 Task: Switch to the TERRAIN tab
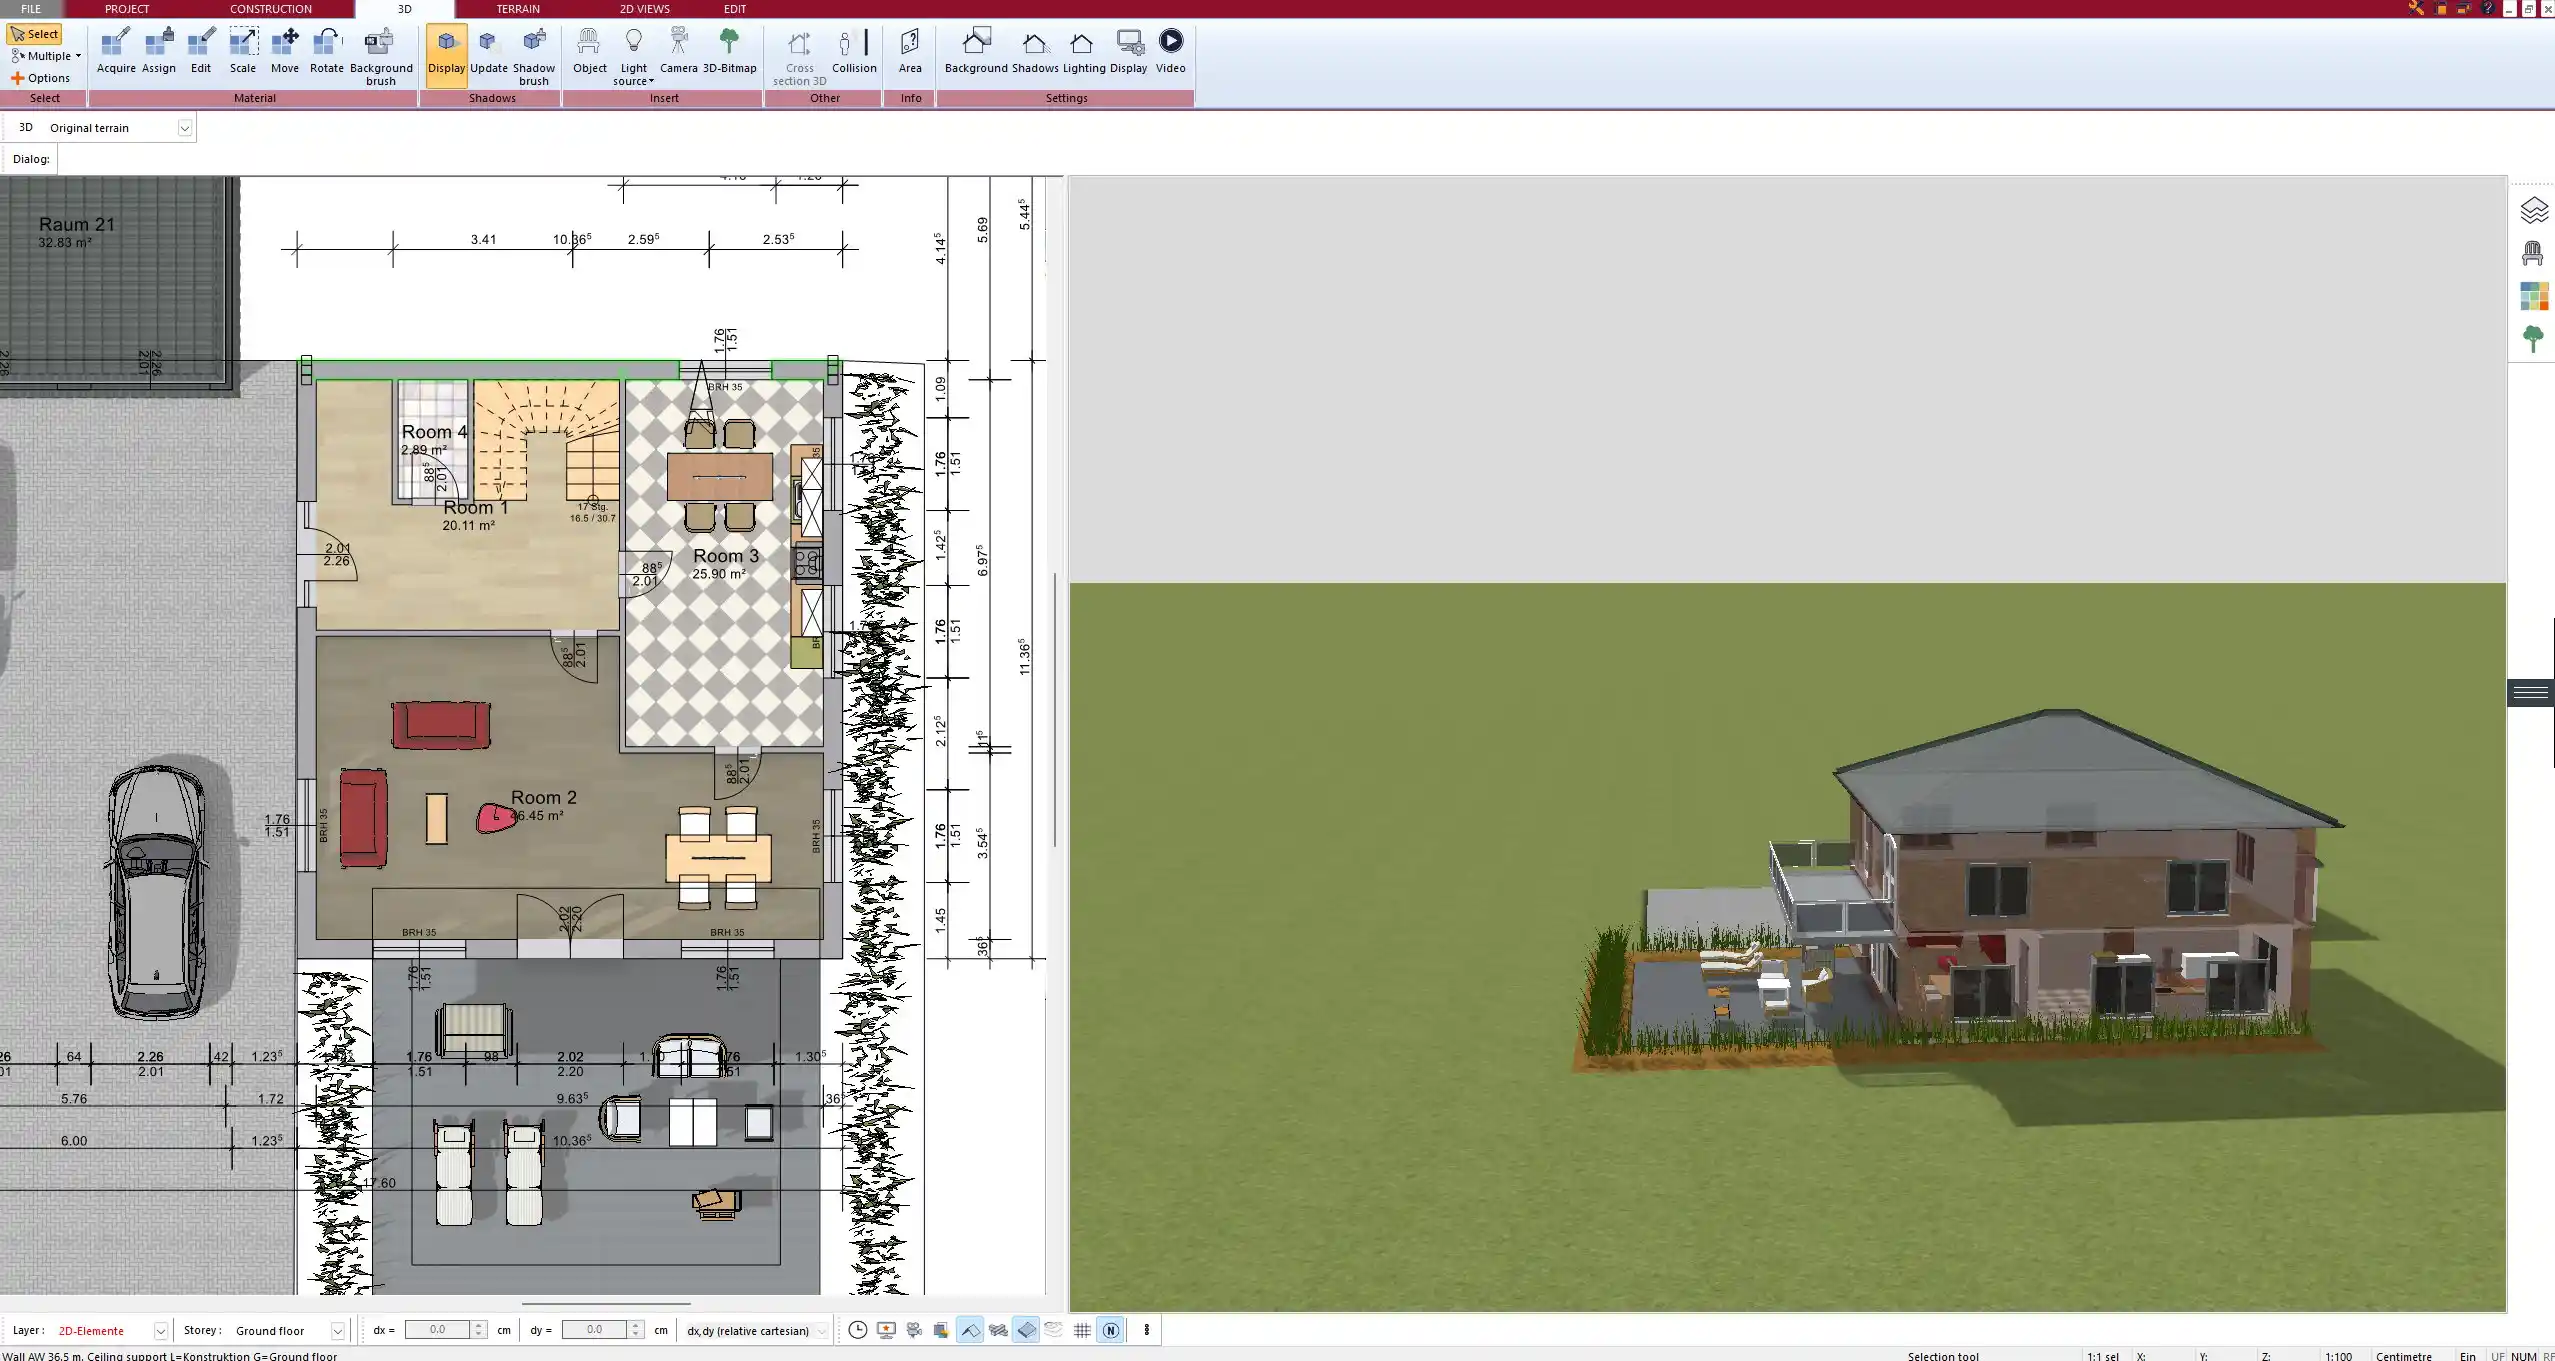pyautogui.click(x=518, y=9)
